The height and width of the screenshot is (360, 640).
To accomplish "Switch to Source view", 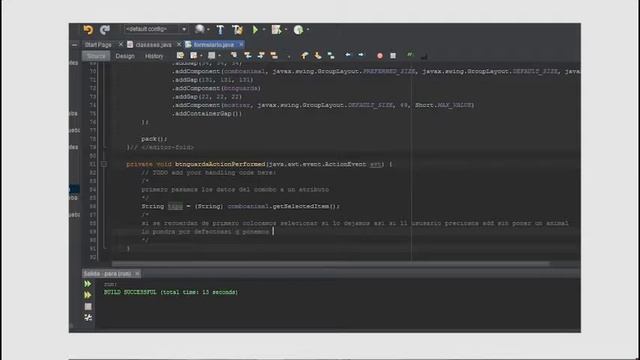I will point(96,56).
